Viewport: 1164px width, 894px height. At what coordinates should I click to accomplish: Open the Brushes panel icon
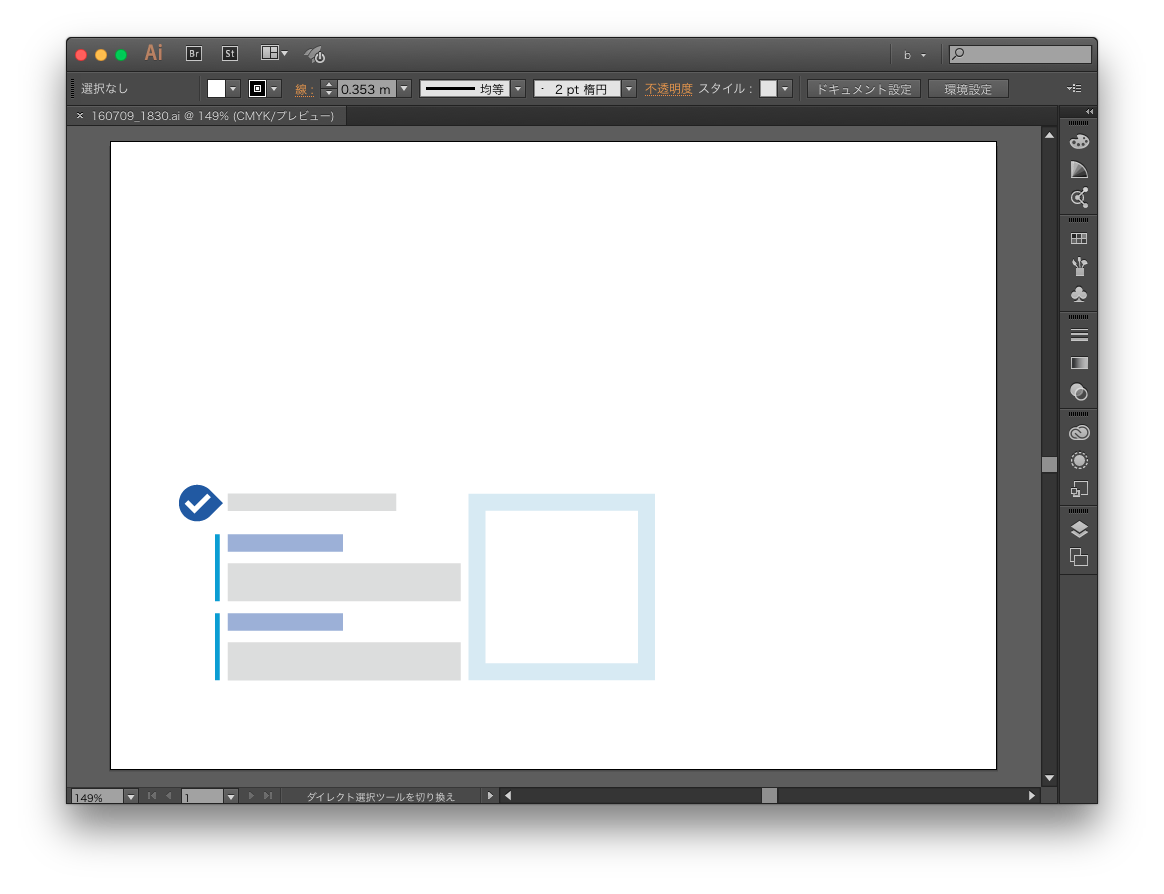tap(1079, 266)
